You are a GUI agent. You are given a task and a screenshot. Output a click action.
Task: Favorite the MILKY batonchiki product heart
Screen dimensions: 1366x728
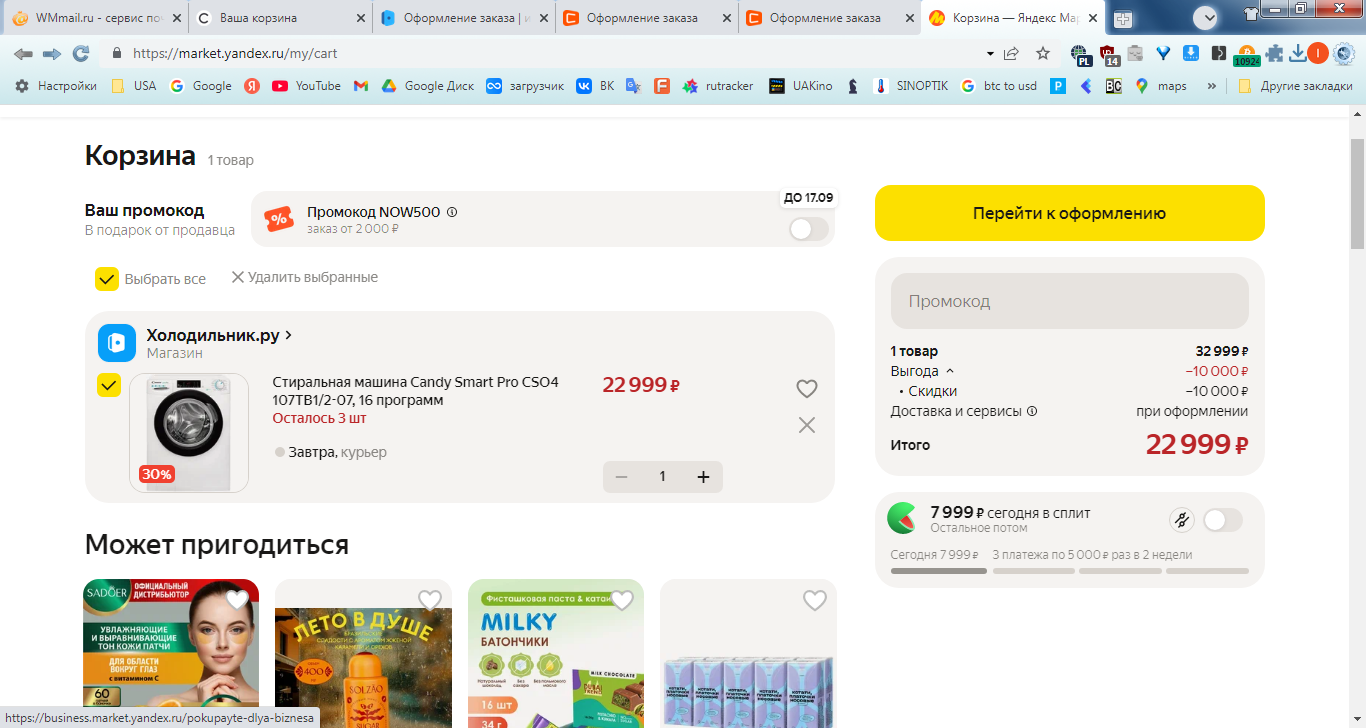(x=622, y=600)
